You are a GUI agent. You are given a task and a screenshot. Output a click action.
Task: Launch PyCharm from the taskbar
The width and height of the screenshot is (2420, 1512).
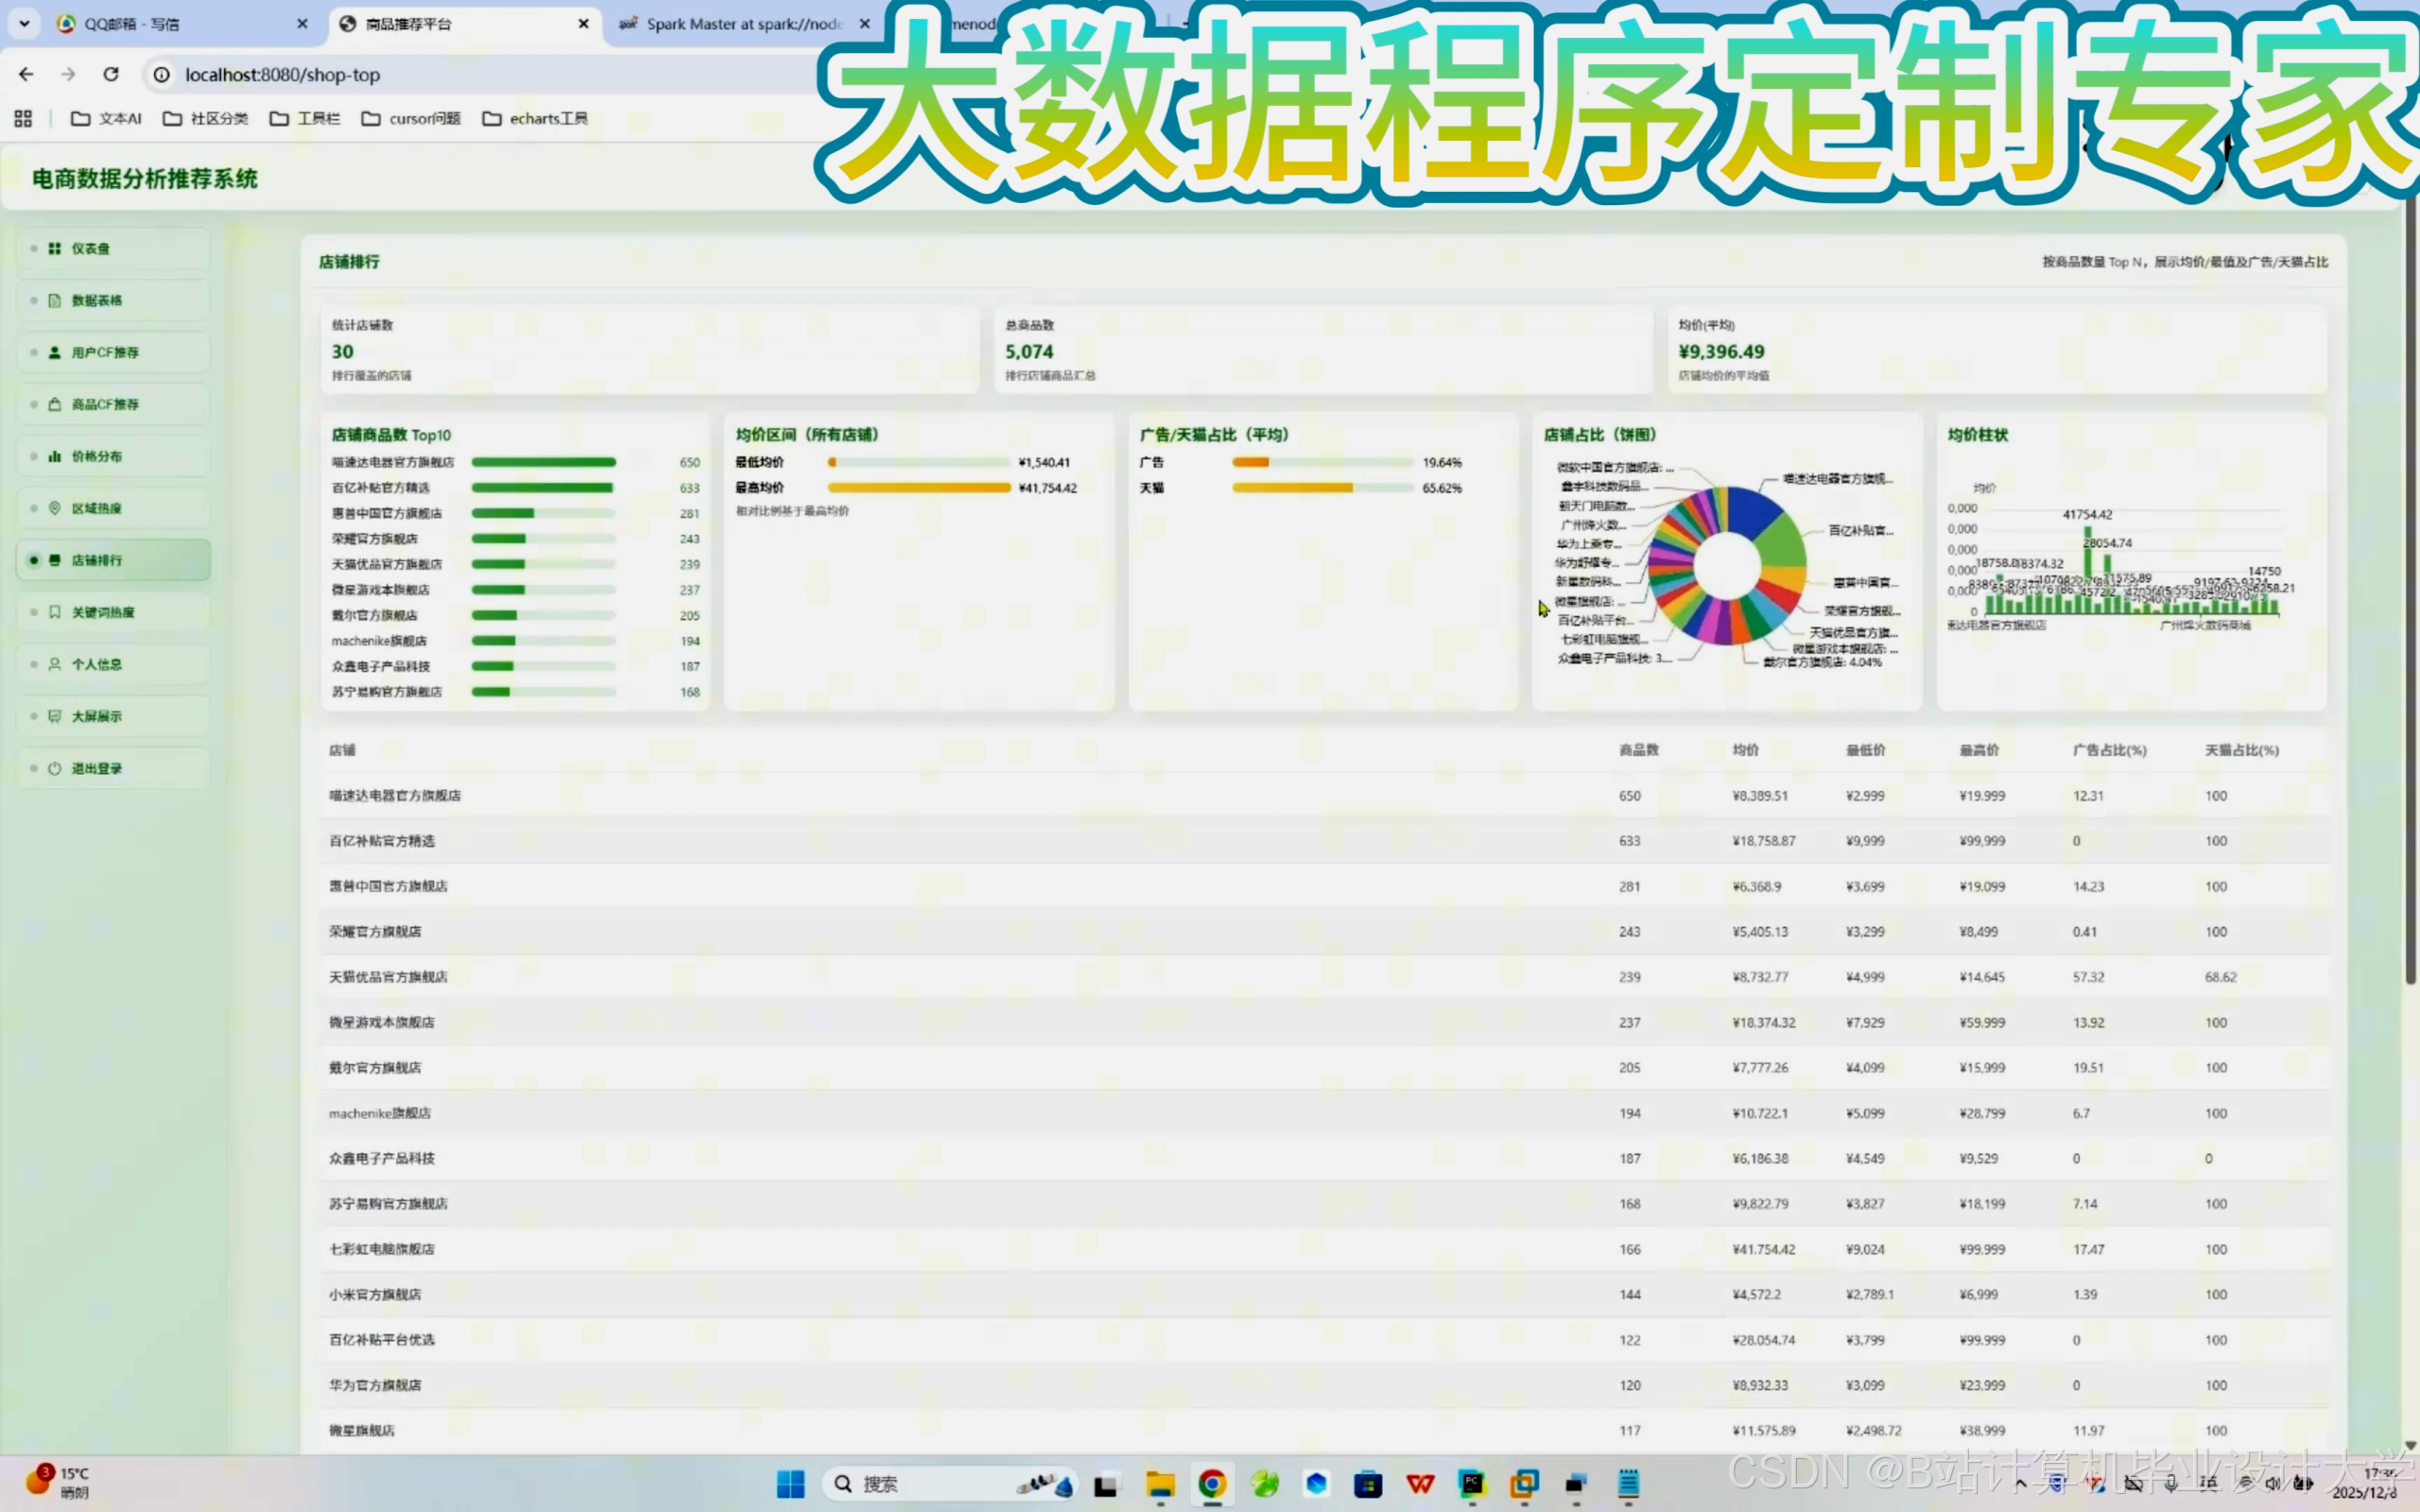1472,1484
